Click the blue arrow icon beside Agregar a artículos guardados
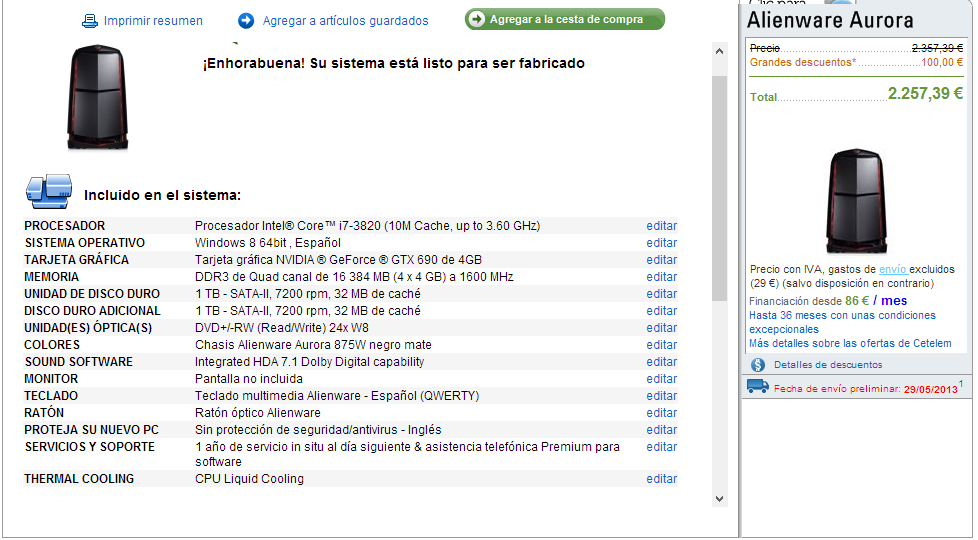This screenshot has height=540, width=978. (x=246, y=21)
